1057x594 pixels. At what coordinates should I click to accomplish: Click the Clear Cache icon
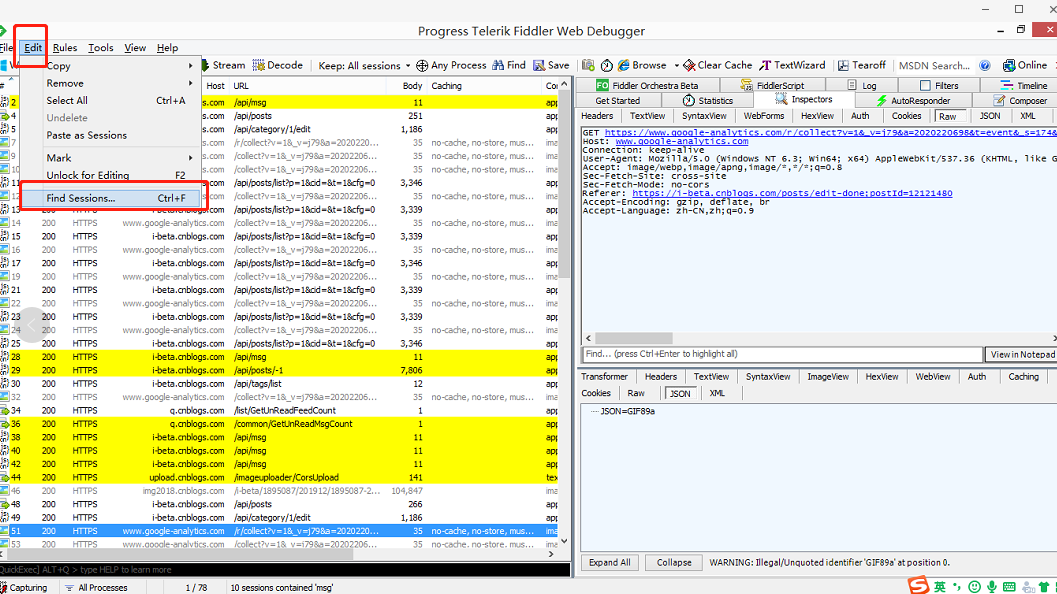pyautogui.click(x=689, y=65)
